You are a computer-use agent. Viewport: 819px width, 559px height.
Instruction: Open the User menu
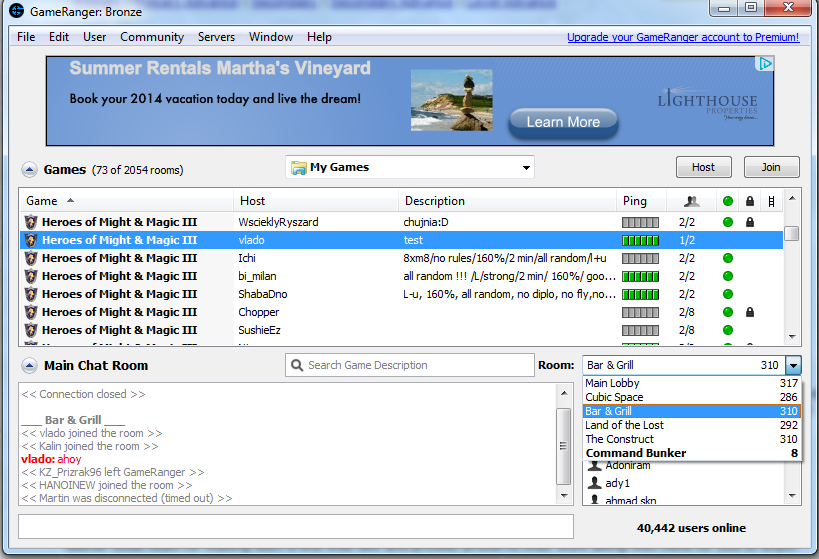coord(95,37)
